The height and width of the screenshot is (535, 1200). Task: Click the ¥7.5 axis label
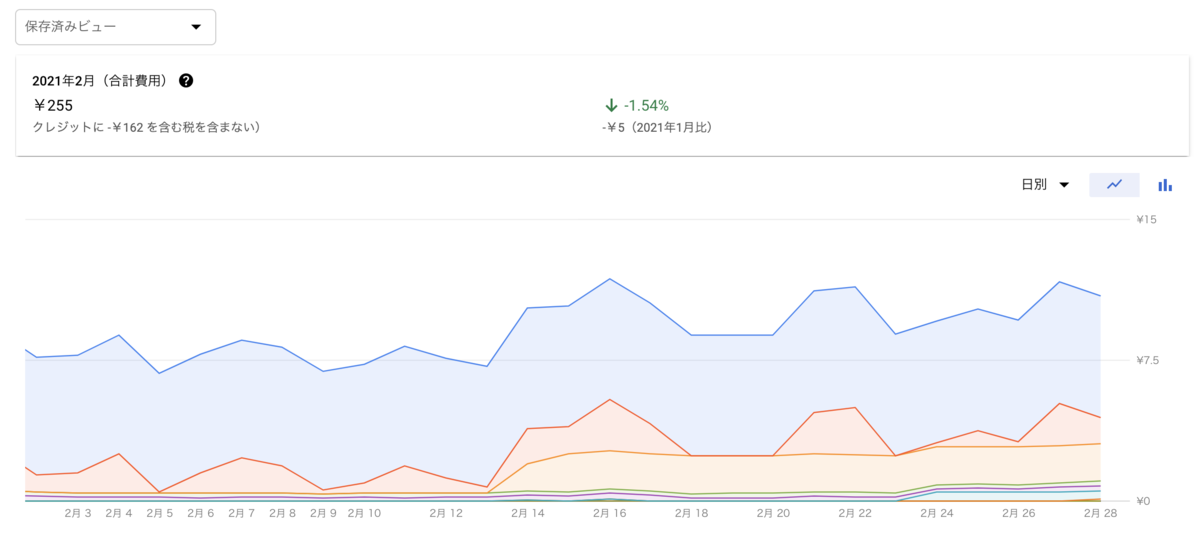tap(1149, 360)
